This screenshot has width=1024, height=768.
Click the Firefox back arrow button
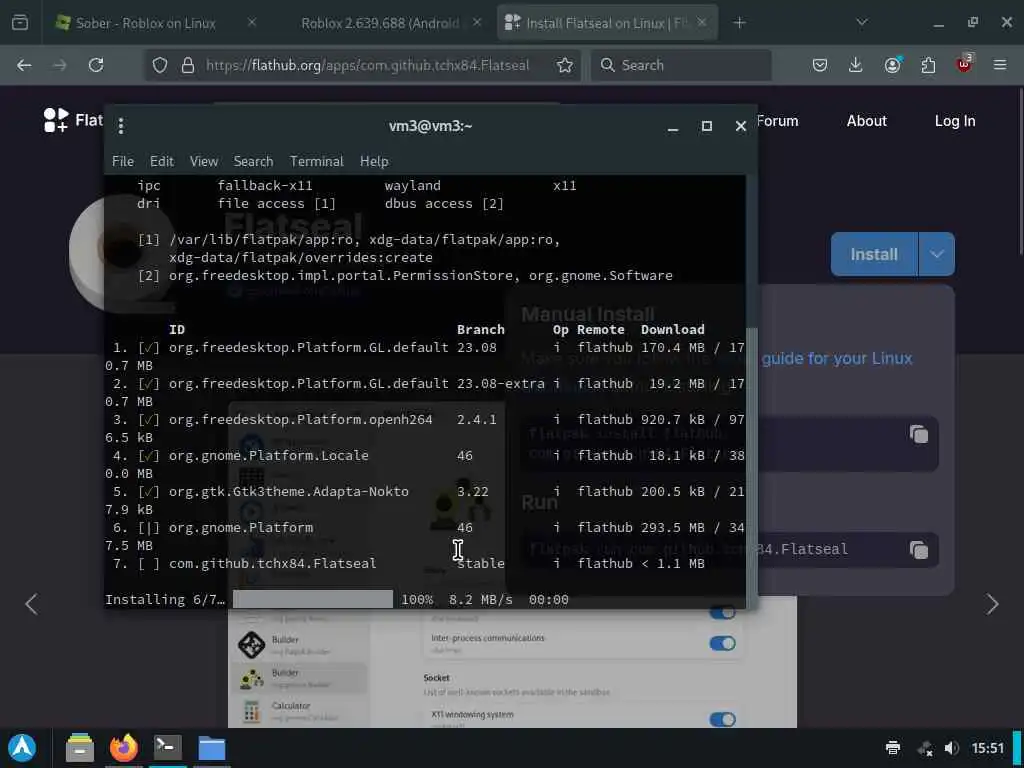click(24, 65)
